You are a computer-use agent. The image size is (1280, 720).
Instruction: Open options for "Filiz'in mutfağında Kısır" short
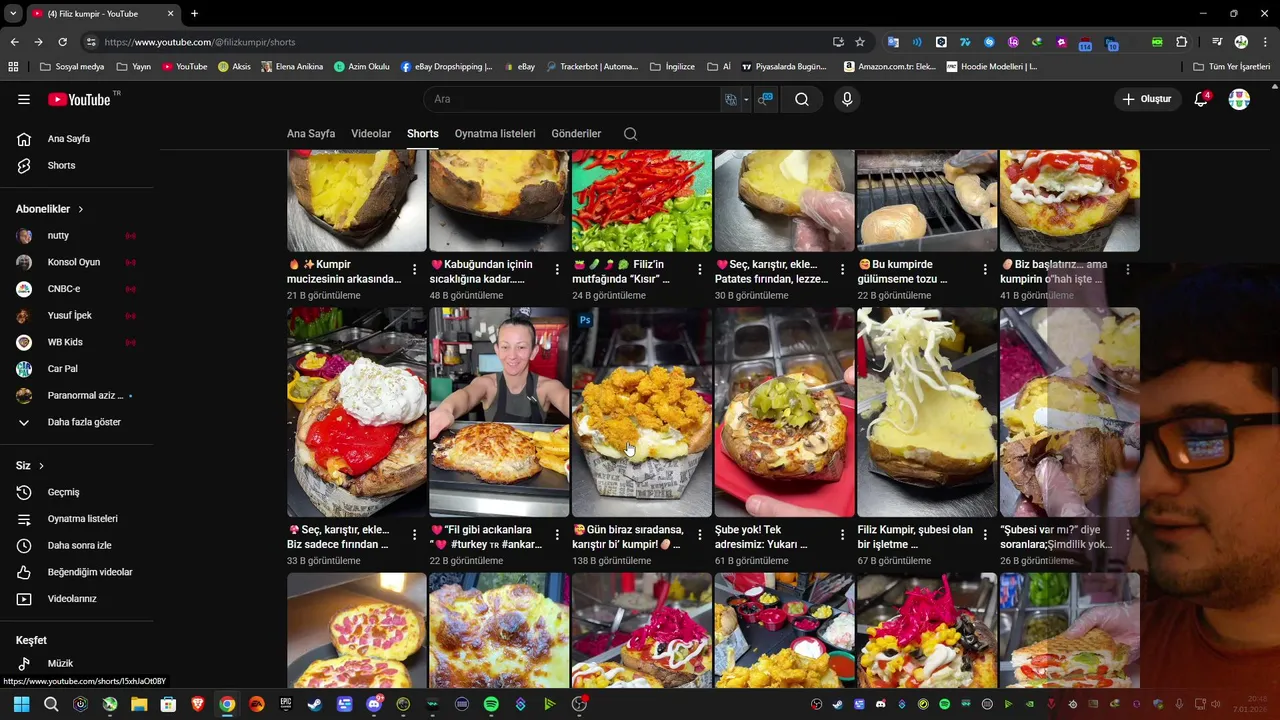coord(699,270)
